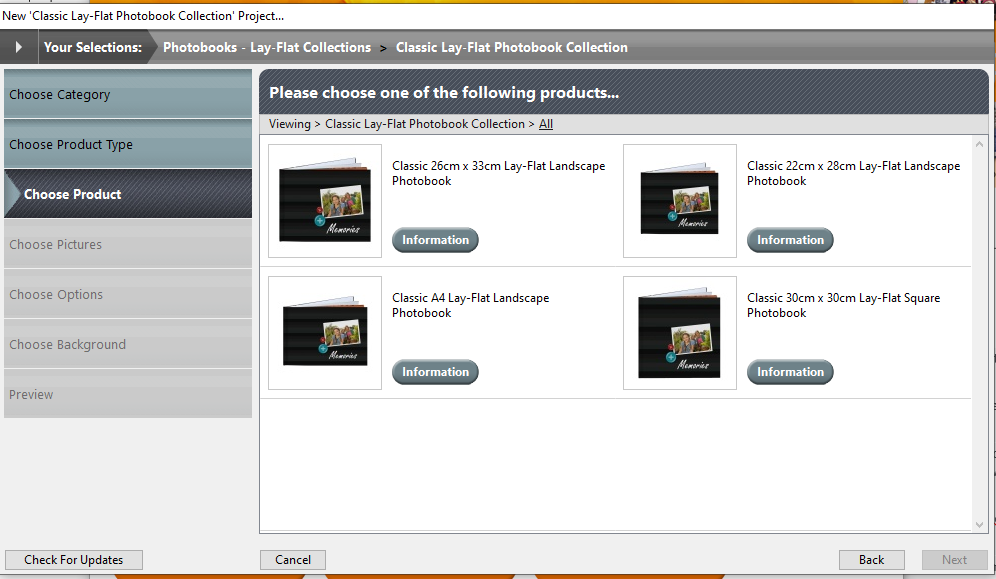Expand the Your Selections arrow
The width and height of the screenshot is (996, 579).
(18, 47)
